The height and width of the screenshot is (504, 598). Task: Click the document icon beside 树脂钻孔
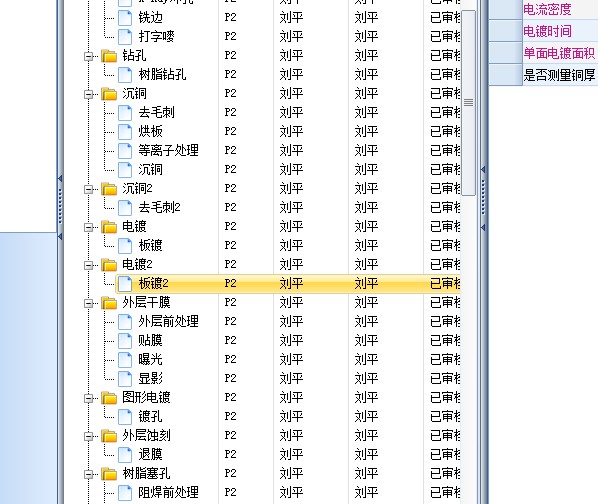click(125, 74)
